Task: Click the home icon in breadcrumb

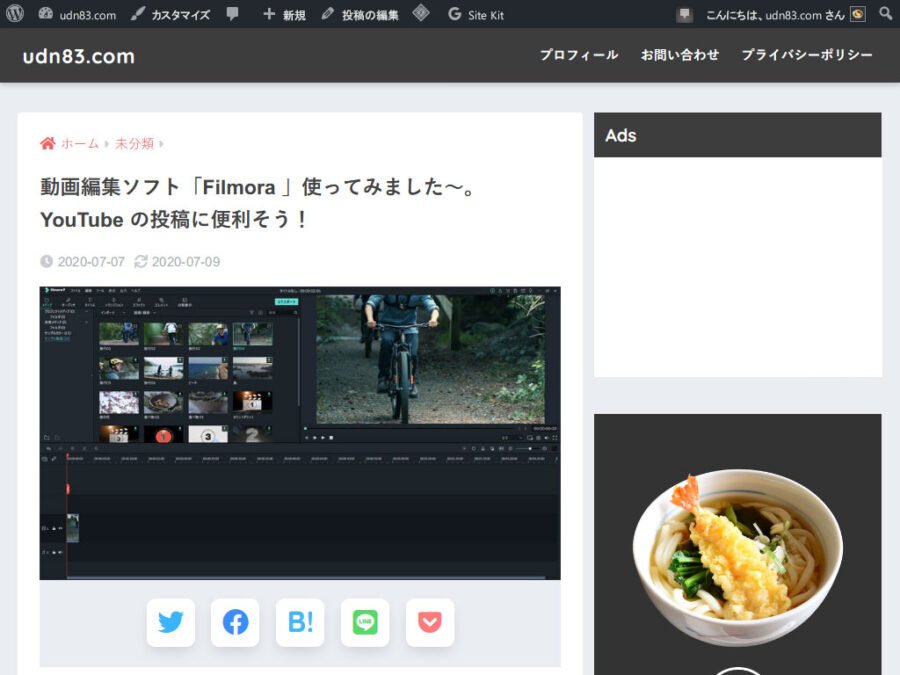Action: click(48, 143)
